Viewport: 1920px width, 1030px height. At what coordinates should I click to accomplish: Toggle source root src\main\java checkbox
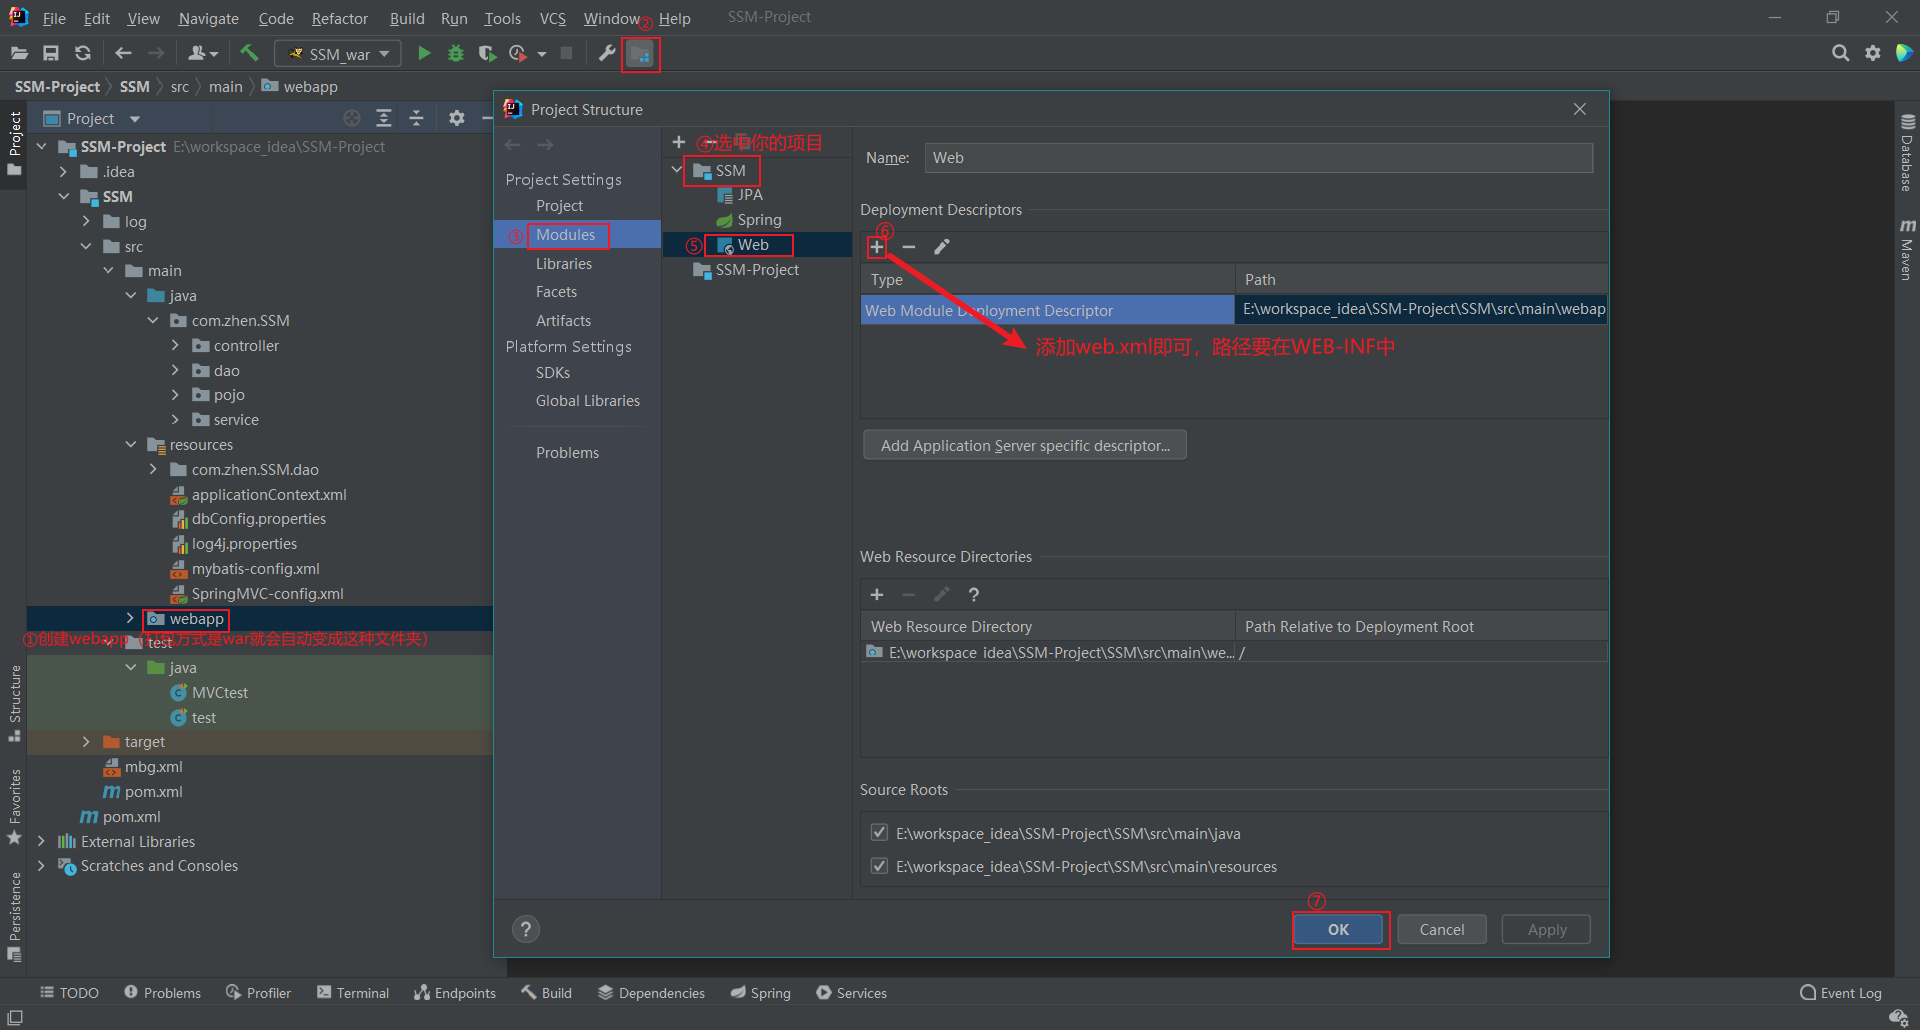[x=879, y=833]
